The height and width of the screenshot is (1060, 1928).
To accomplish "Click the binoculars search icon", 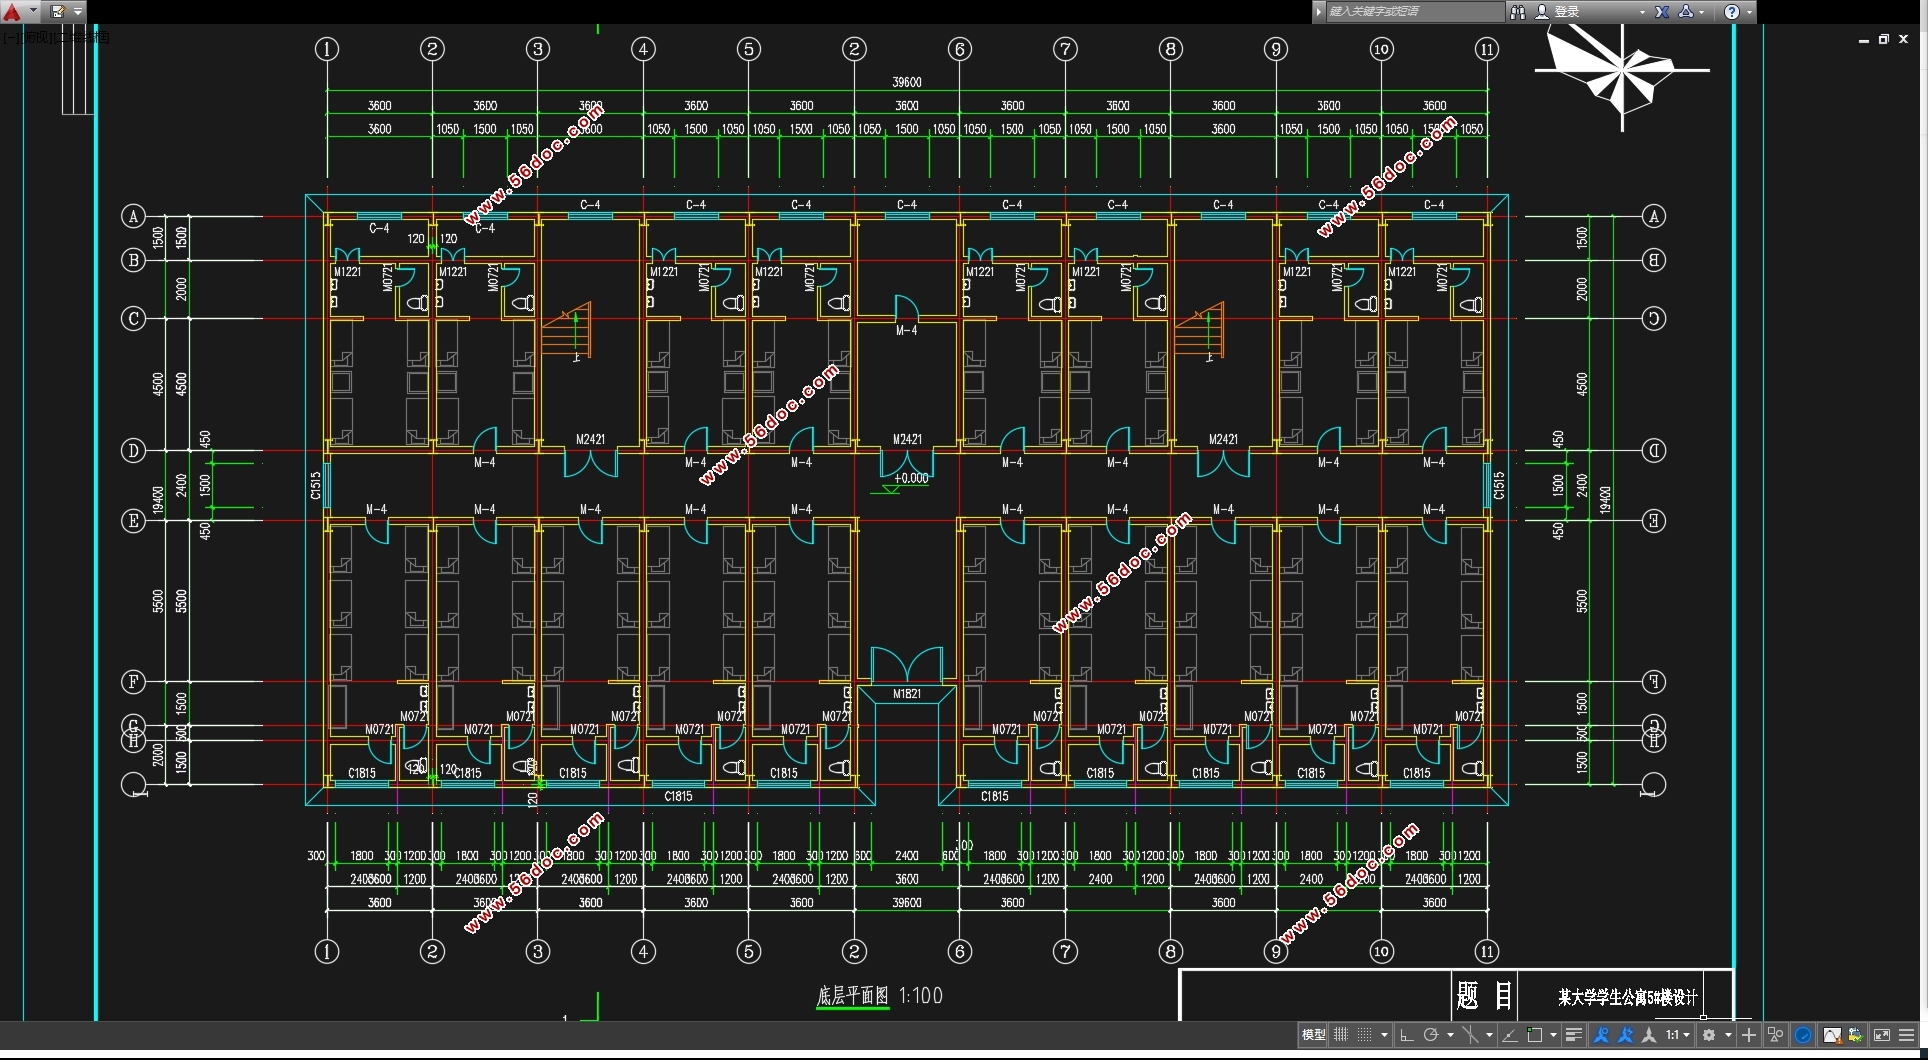I will 1518,12.
